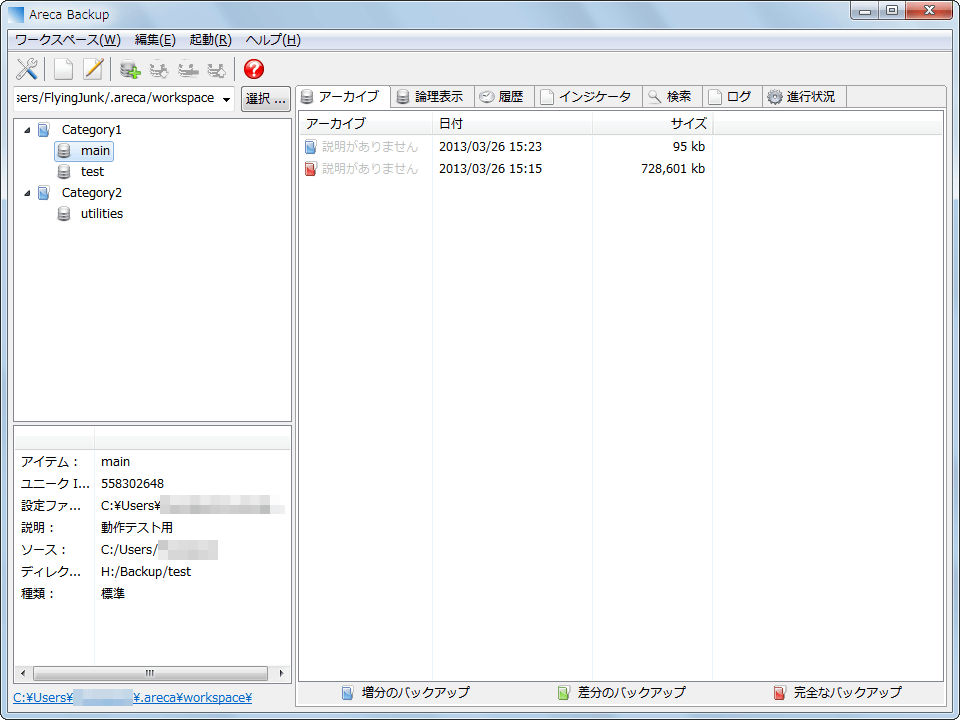Click the Category2 blue book icon

pos(43,193)
